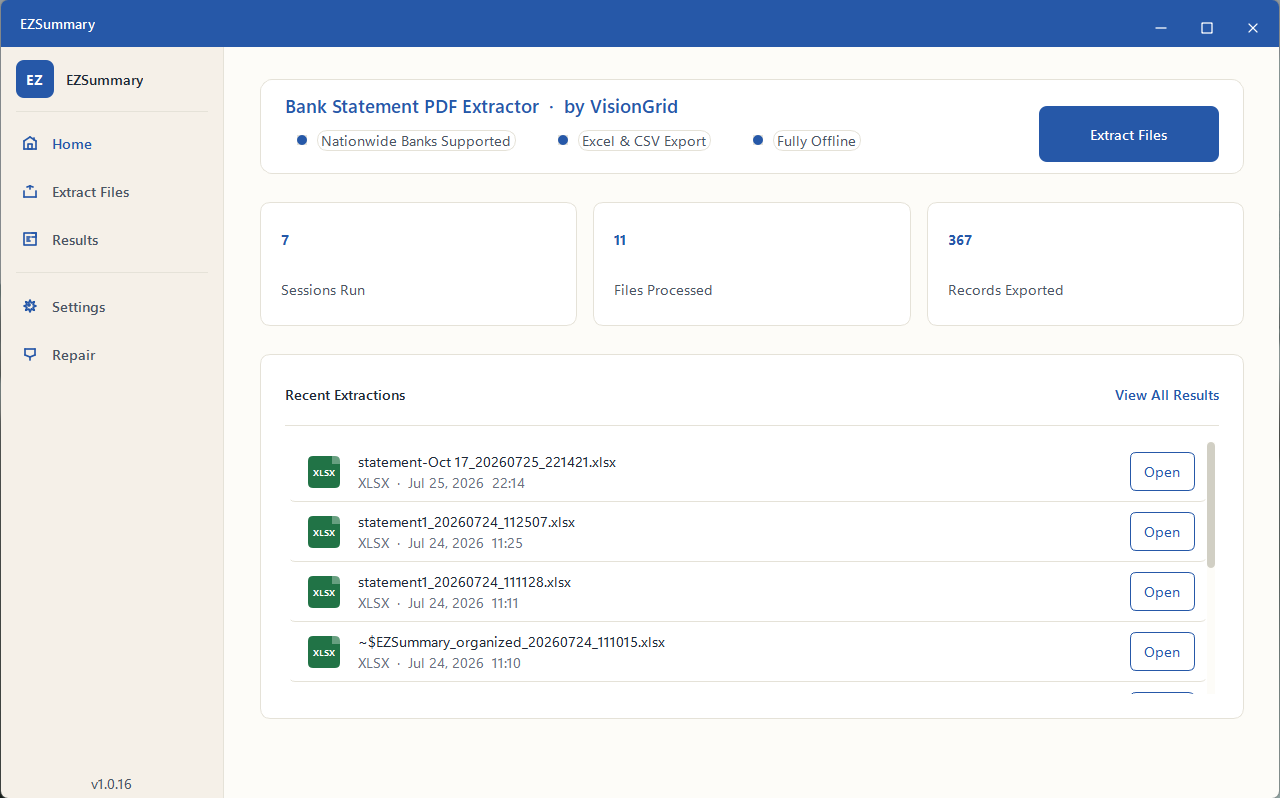Open statement1_20260724_112507.xlsx
Viewport: 1280px width, 798px height.
click(x=1162, y=532)
